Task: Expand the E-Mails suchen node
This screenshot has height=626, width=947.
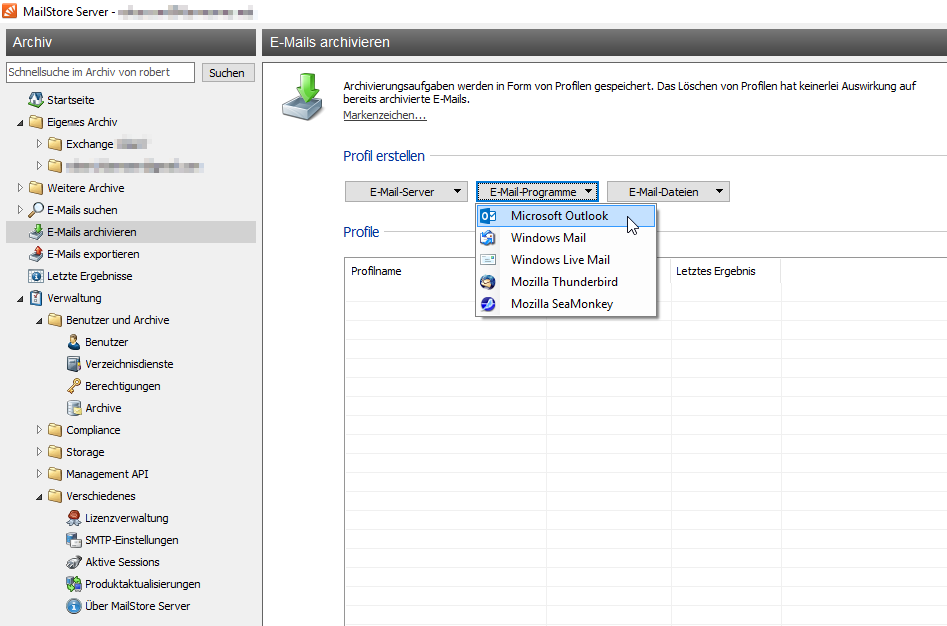Action: pos(20,209)
